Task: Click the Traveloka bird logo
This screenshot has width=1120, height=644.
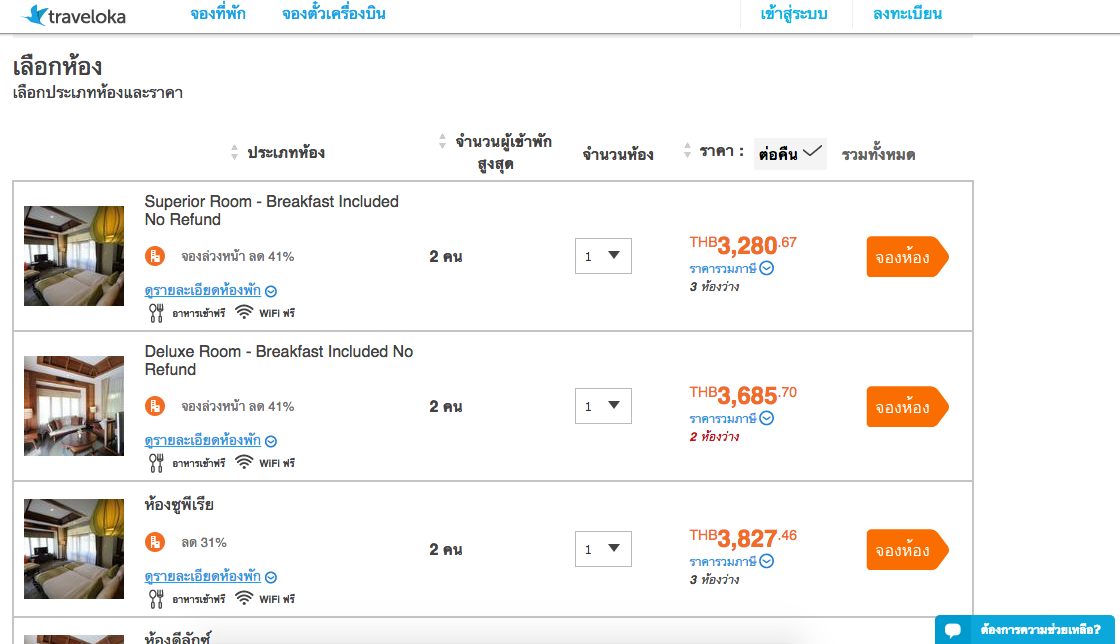Action: [x=36, y=15]
